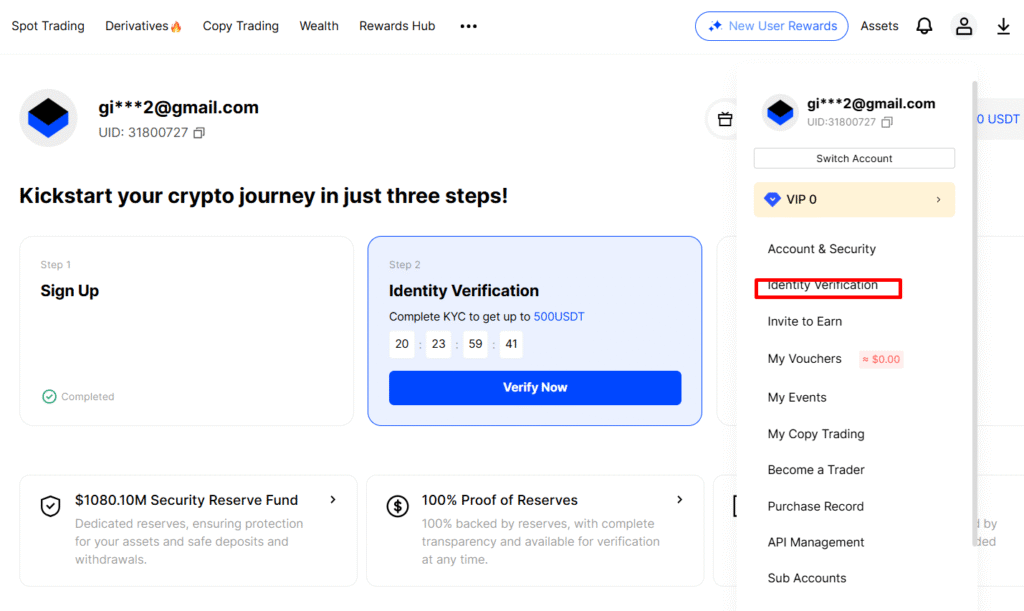Expand the Security Reserve Fund arrow
This screenshot has width=1024, height=611.
click(x=333, y=500)
